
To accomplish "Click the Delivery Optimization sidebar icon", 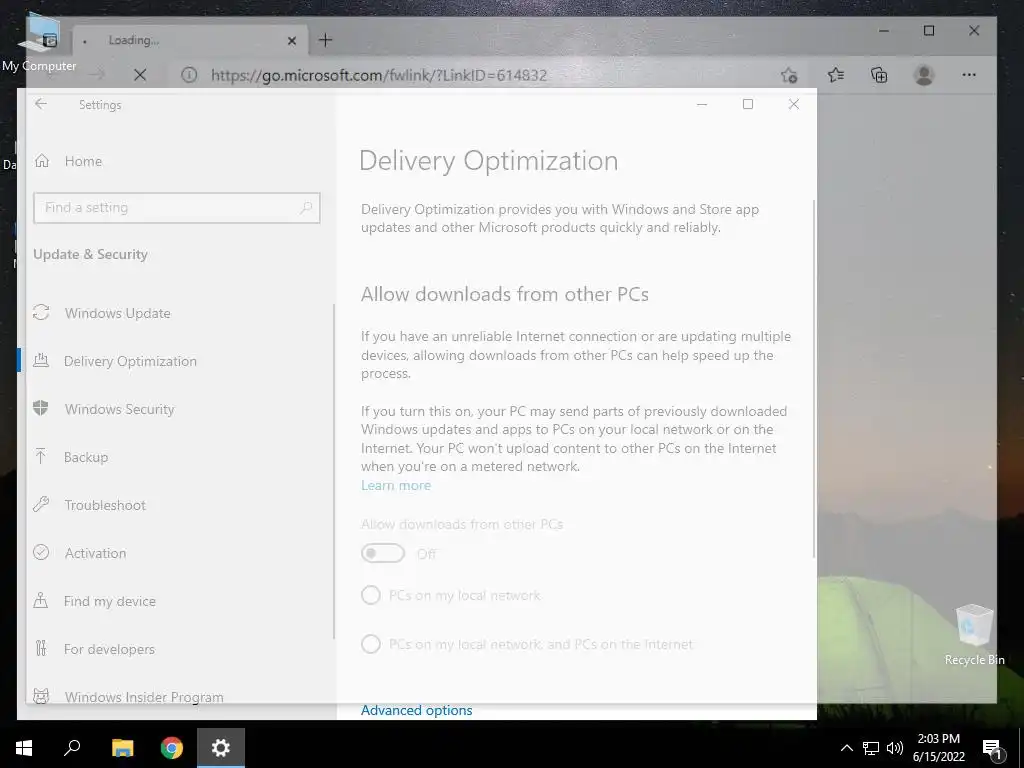I will (x=41, y=360).
